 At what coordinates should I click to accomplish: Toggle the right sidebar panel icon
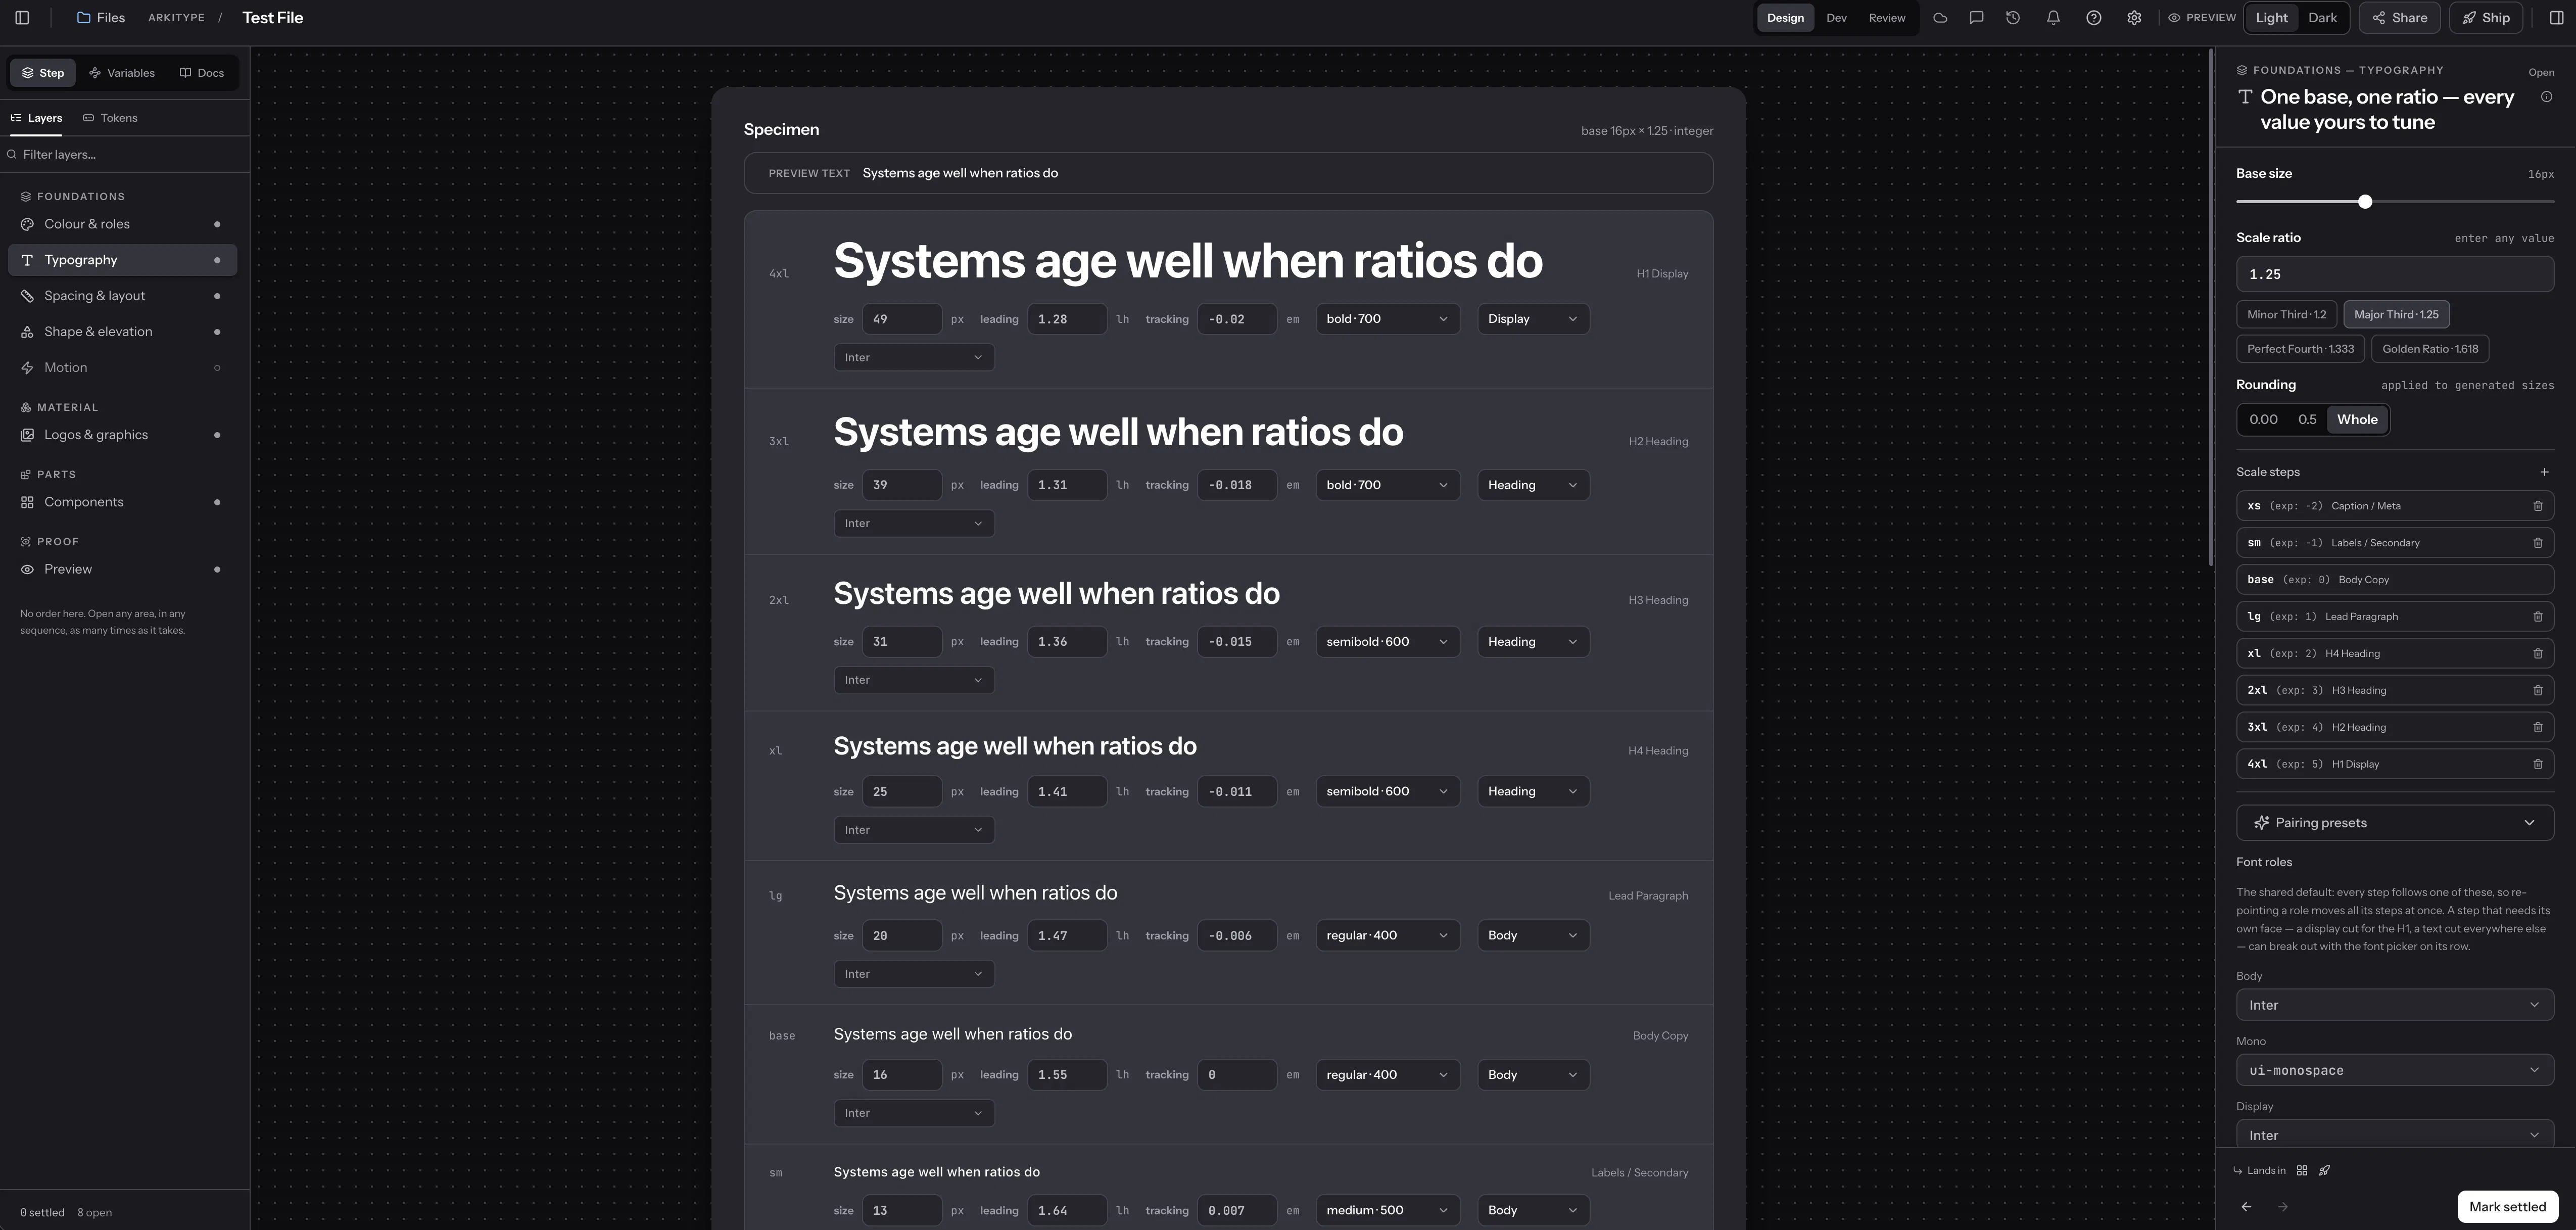(x=2556, y=18)
